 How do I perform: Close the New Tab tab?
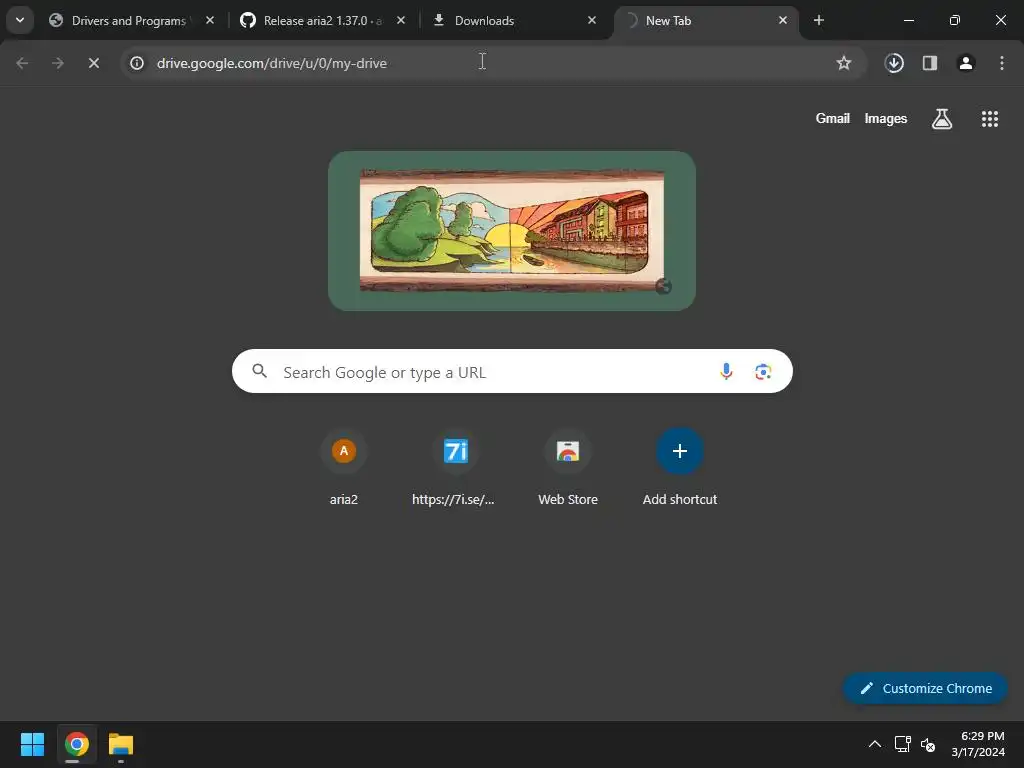[782, 20]
